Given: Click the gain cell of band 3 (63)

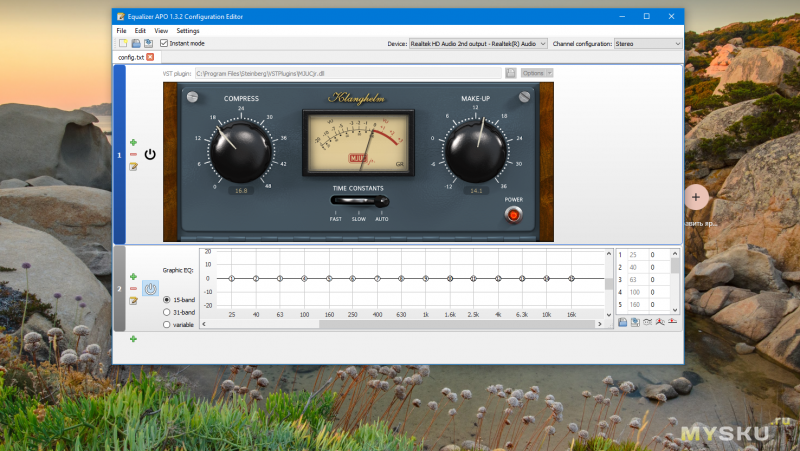Looking at the screenshot, I should point(659,280).
